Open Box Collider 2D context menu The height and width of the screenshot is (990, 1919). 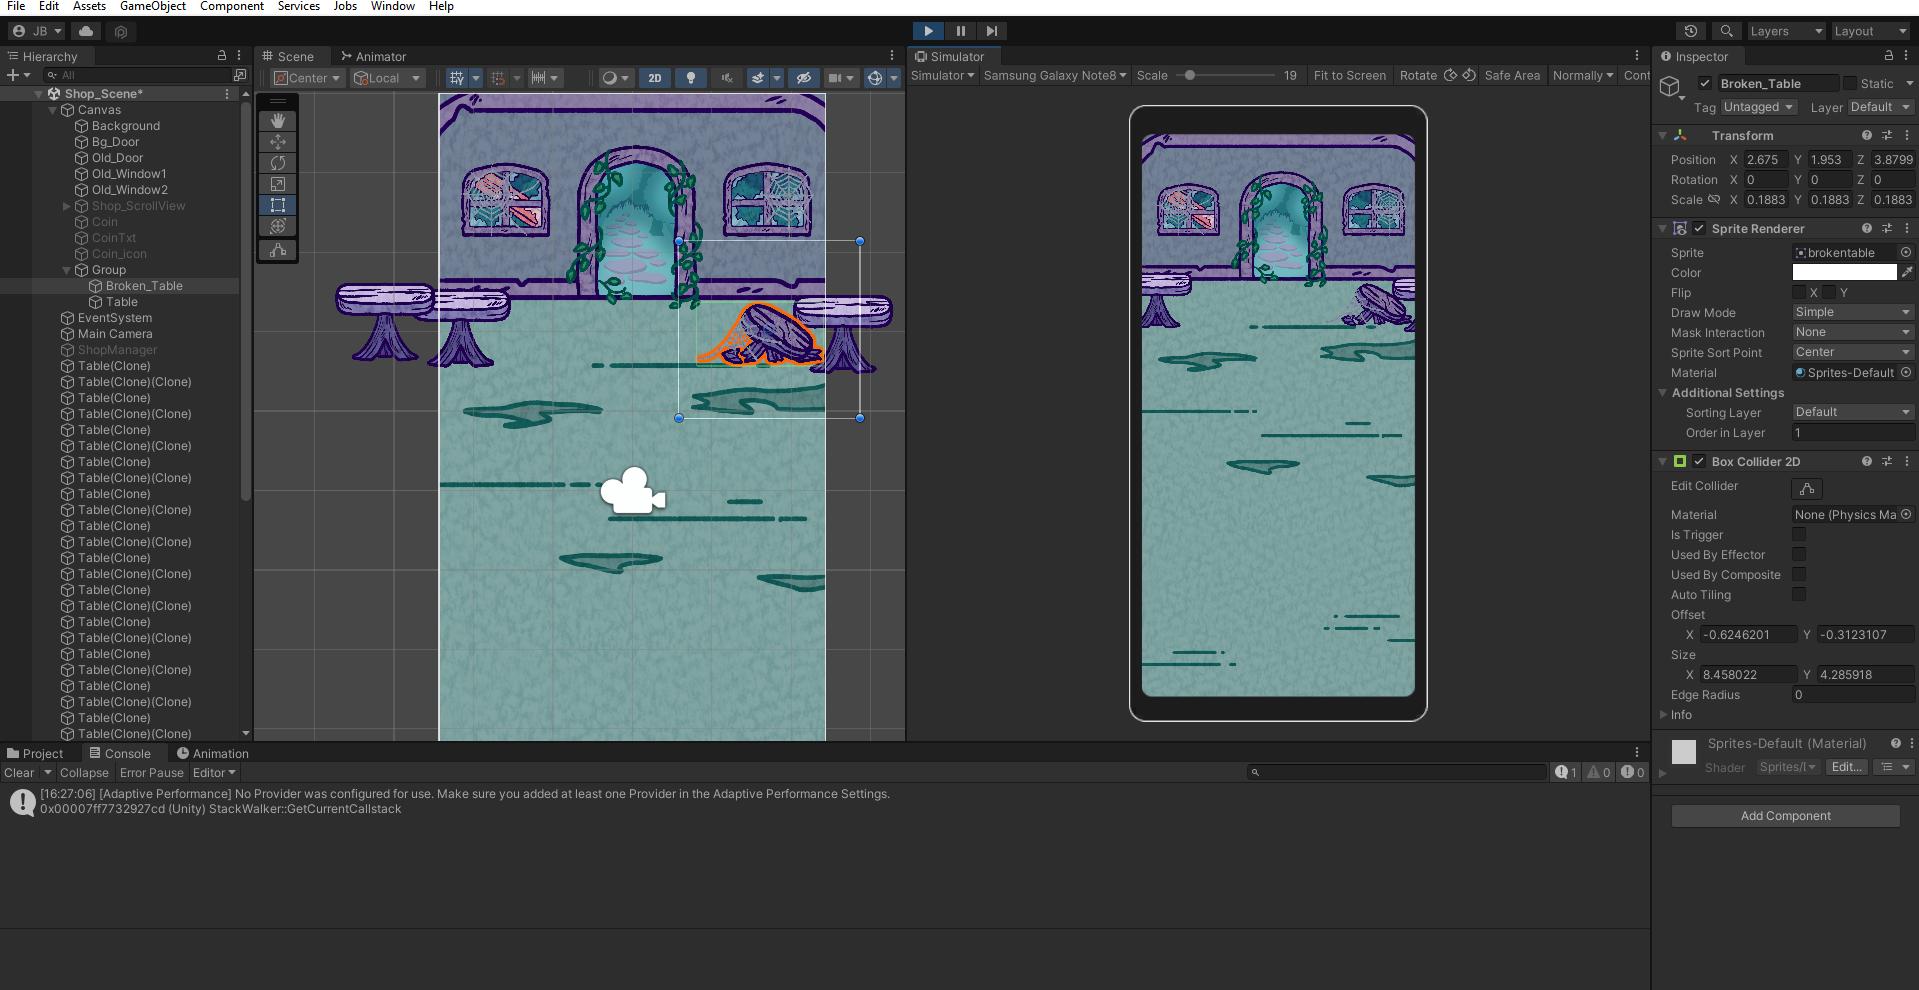click(x=1907, y=461)
